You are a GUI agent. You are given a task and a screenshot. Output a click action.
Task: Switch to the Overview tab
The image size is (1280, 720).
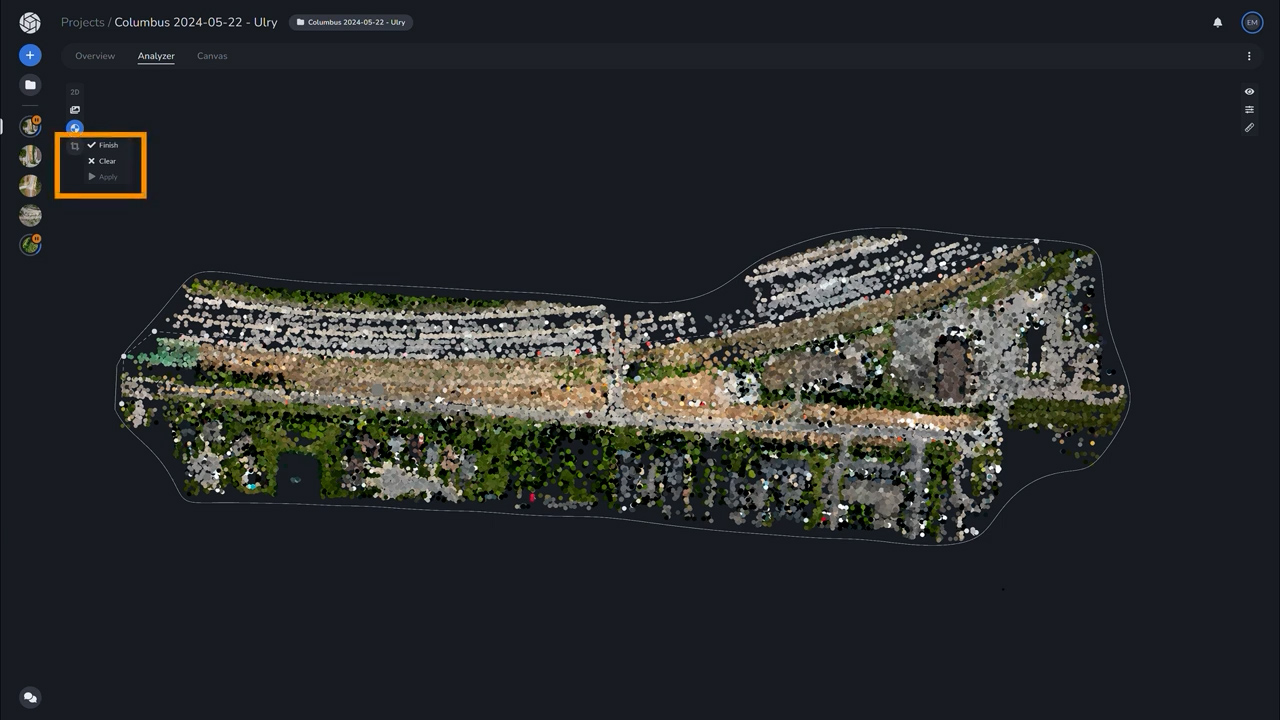pyautogui.click(x=95, y=56)
